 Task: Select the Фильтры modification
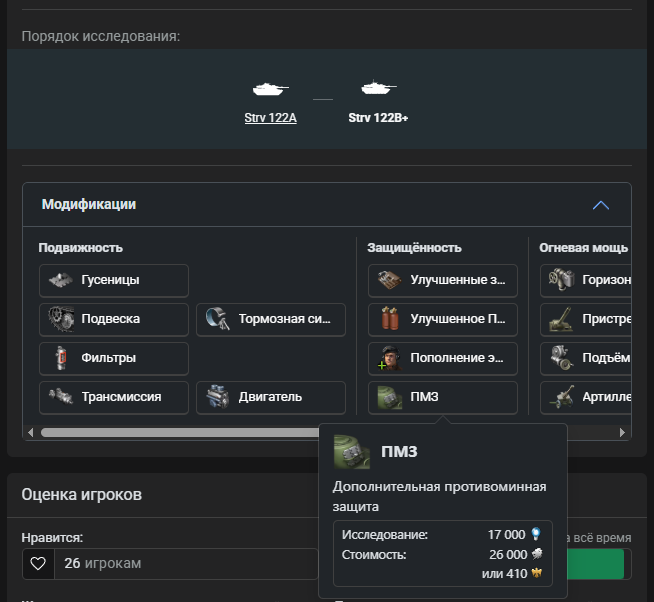pyautogui.click(x=114, y=358)
